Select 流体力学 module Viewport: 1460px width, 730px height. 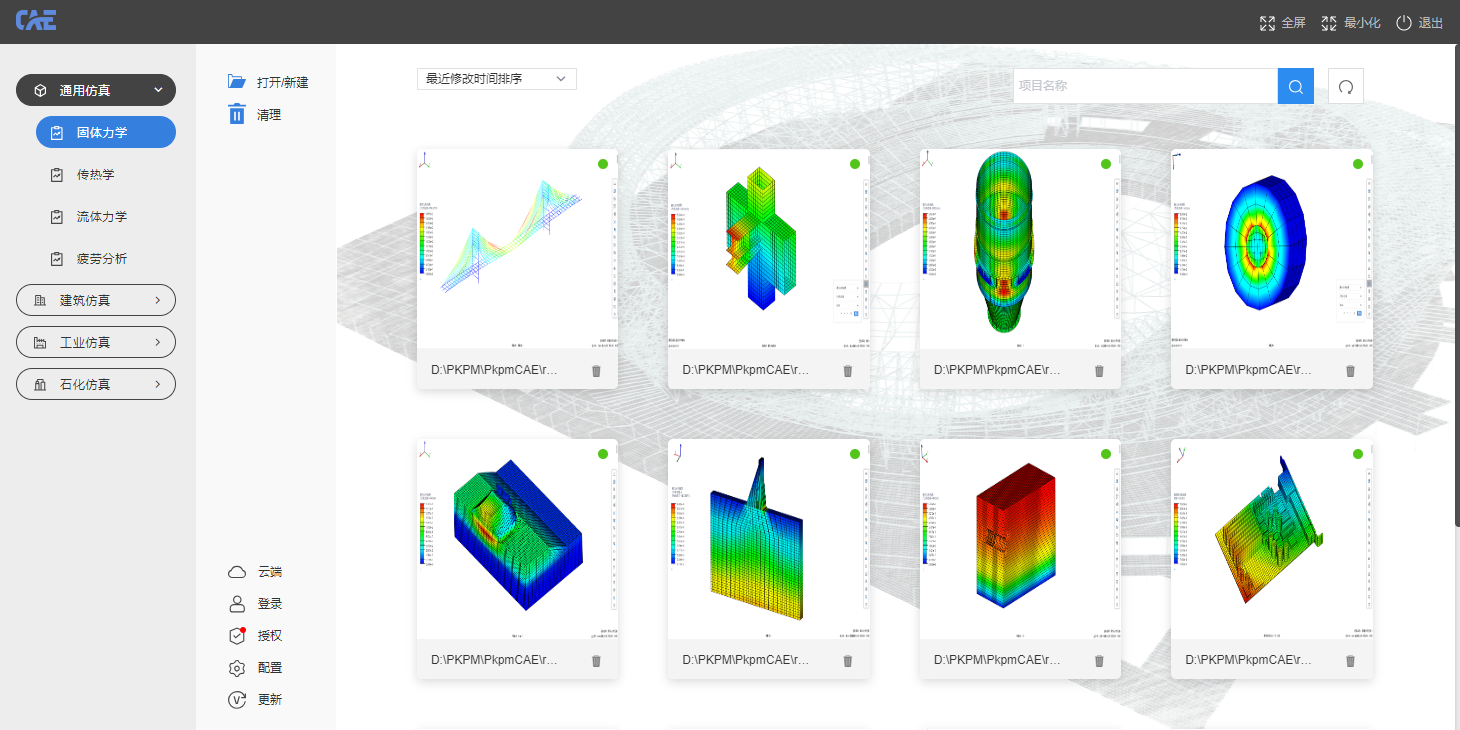tap(101, 217)
